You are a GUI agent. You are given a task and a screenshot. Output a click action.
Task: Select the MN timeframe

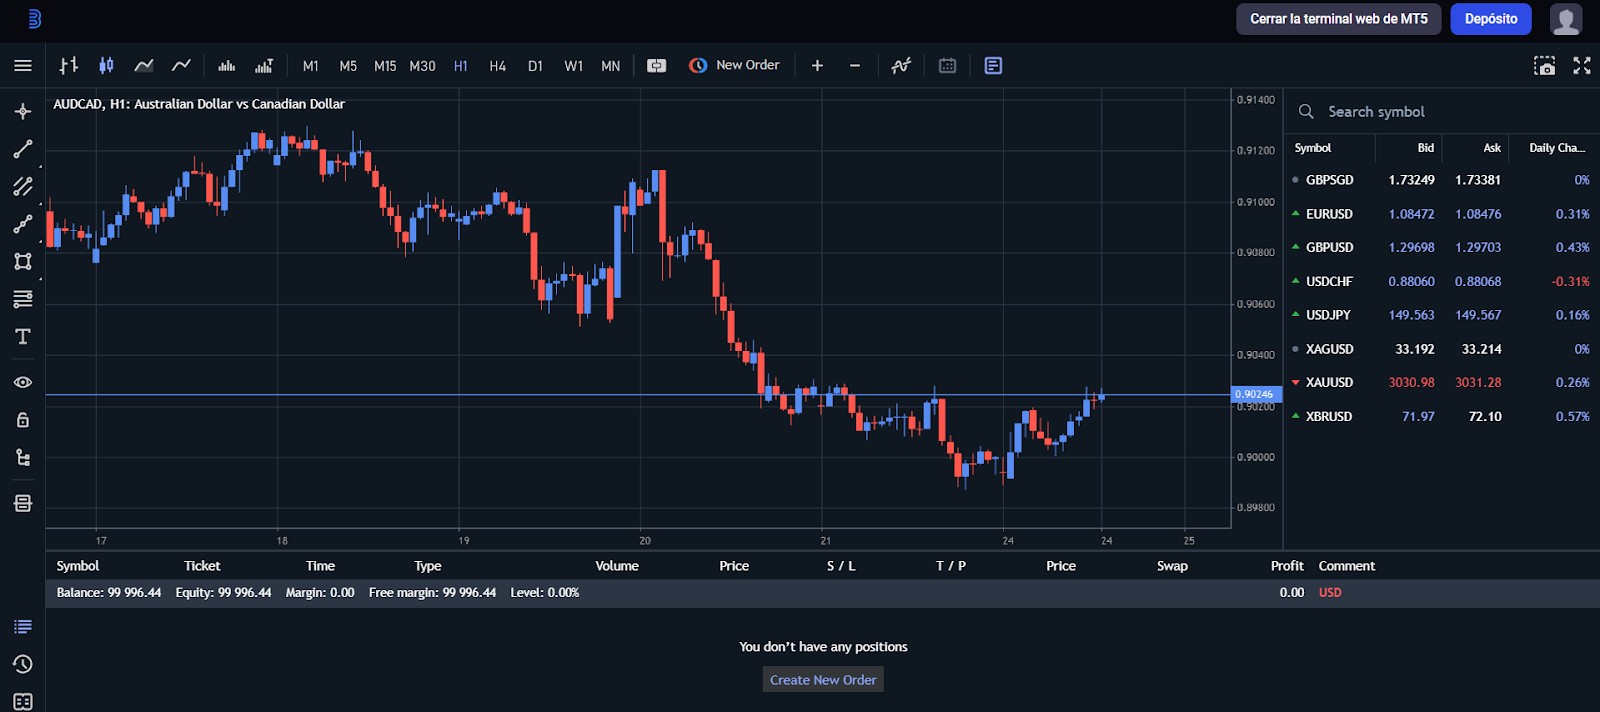pyautogui.click(x=611, y=66)
